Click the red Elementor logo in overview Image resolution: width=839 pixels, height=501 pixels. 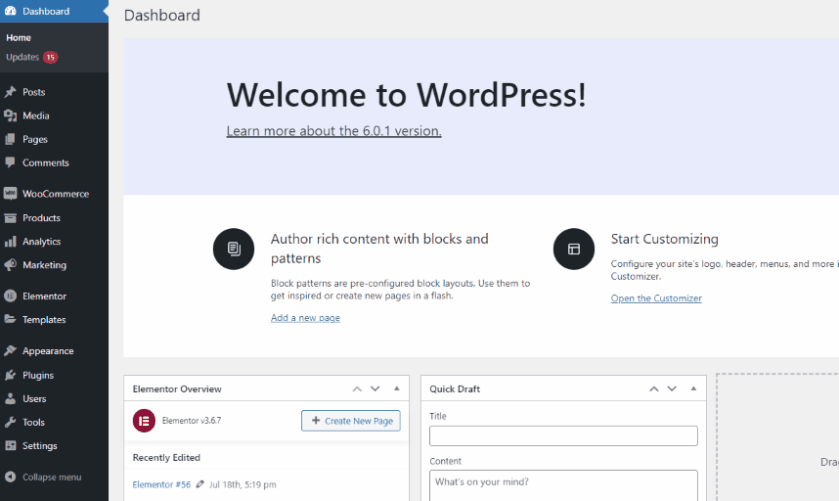coord(144,421)
